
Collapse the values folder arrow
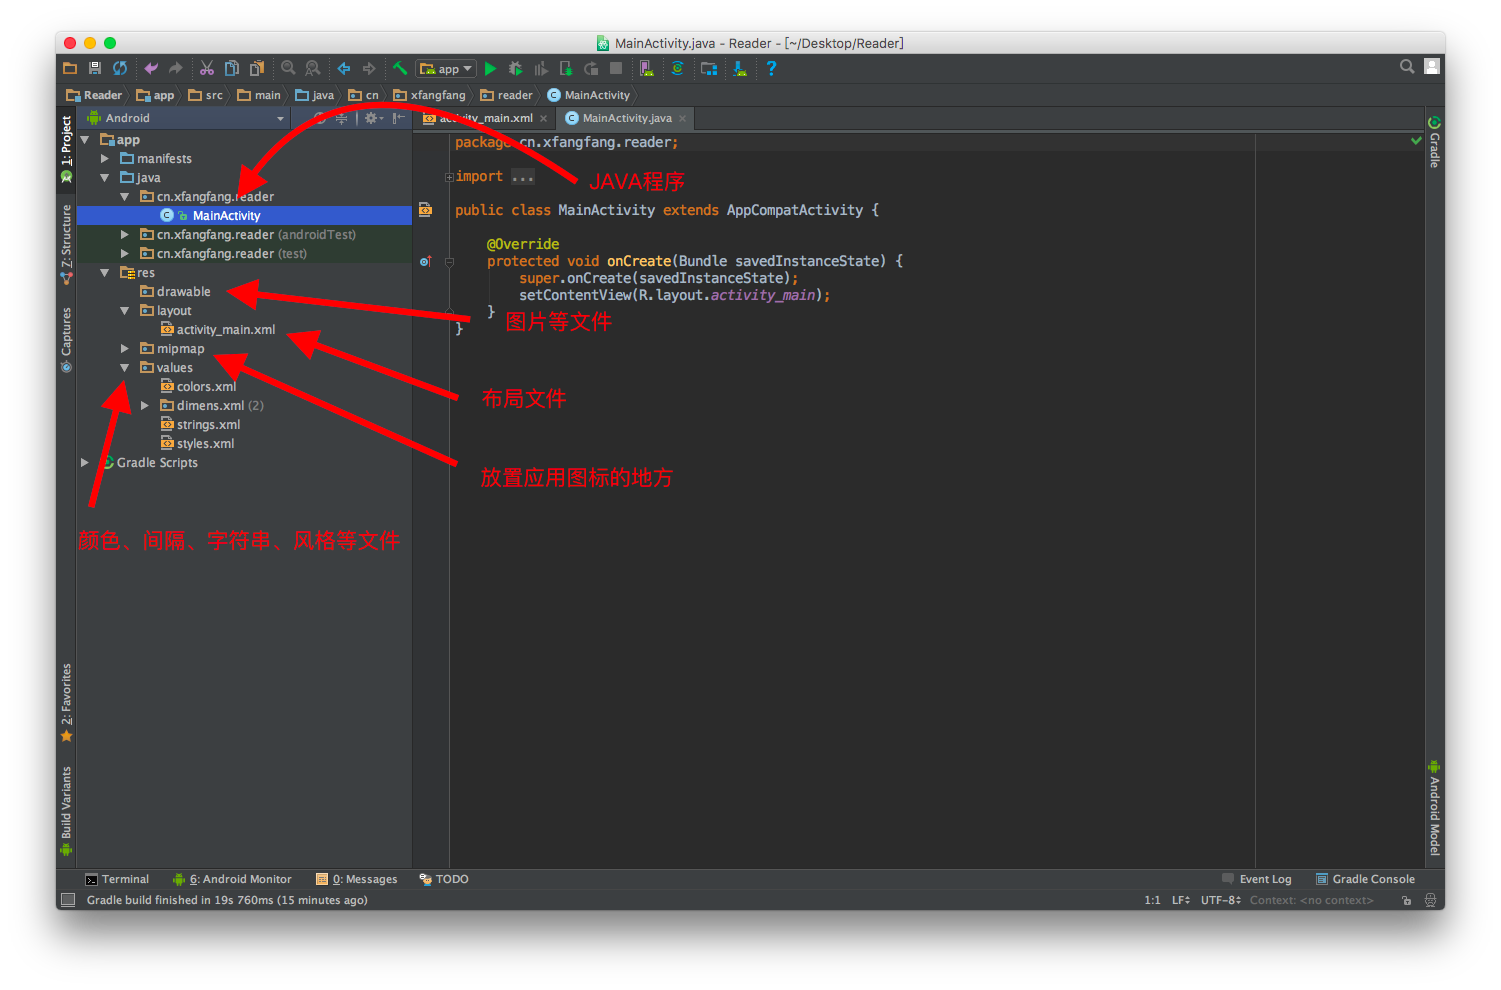(125, 368)
